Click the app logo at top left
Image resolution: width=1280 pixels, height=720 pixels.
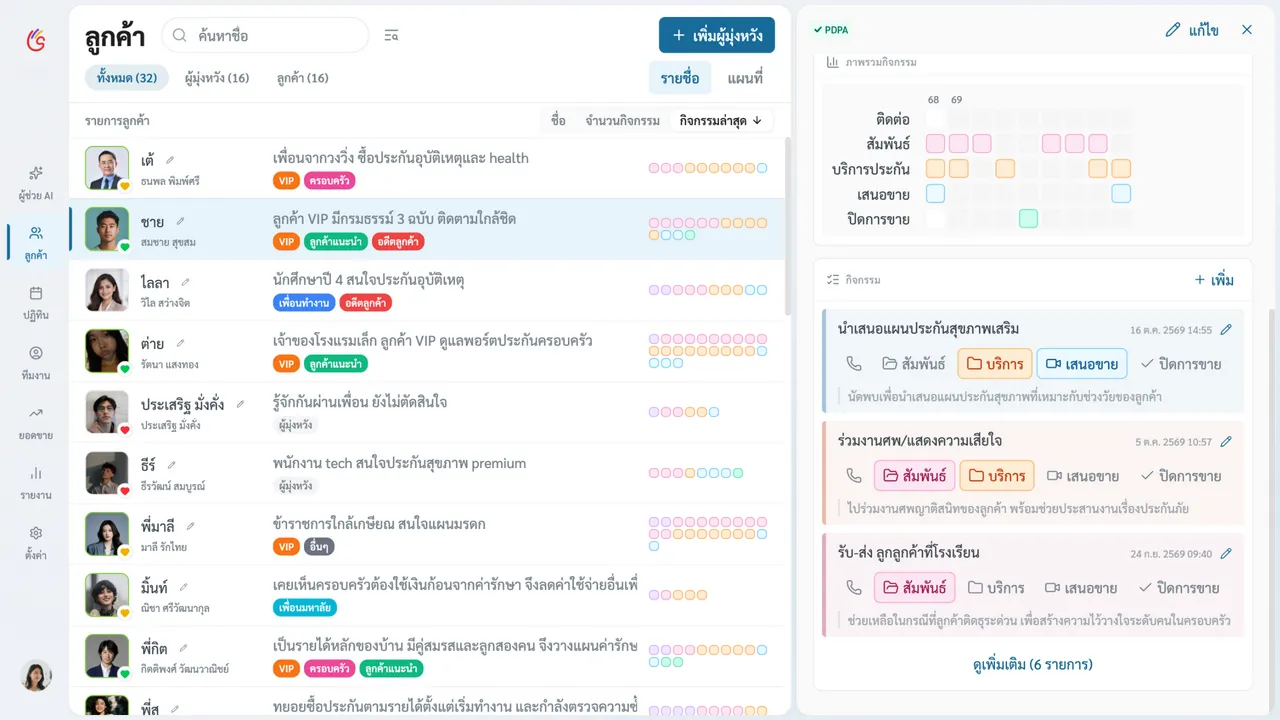click(36, 39)
